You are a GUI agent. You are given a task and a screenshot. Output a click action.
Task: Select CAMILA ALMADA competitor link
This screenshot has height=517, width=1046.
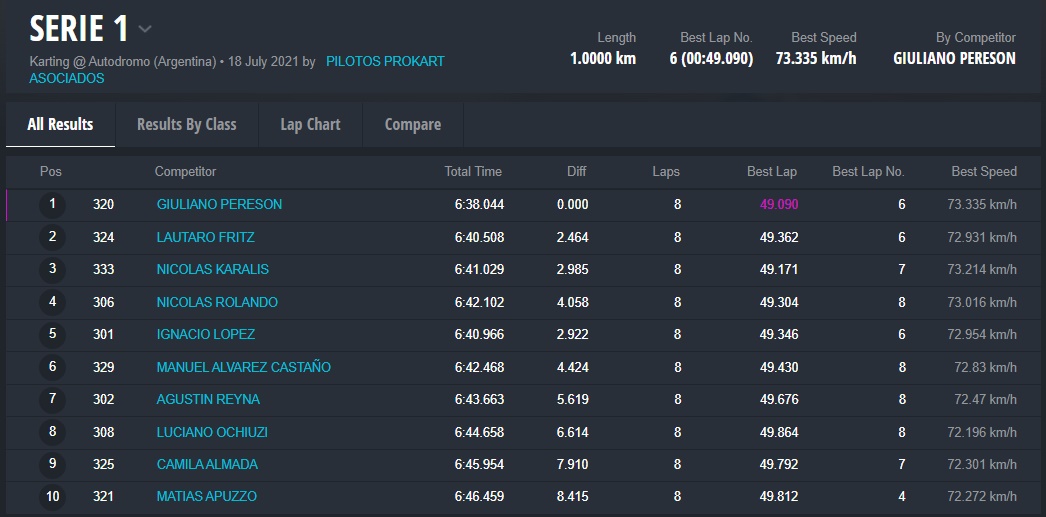pyautogui.click(x=207, y=464)
